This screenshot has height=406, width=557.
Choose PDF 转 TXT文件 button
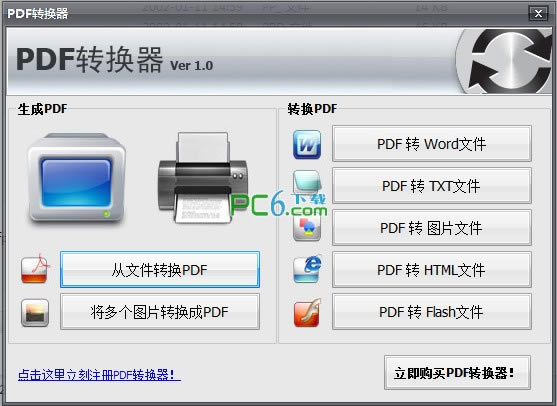pos(432,185)
